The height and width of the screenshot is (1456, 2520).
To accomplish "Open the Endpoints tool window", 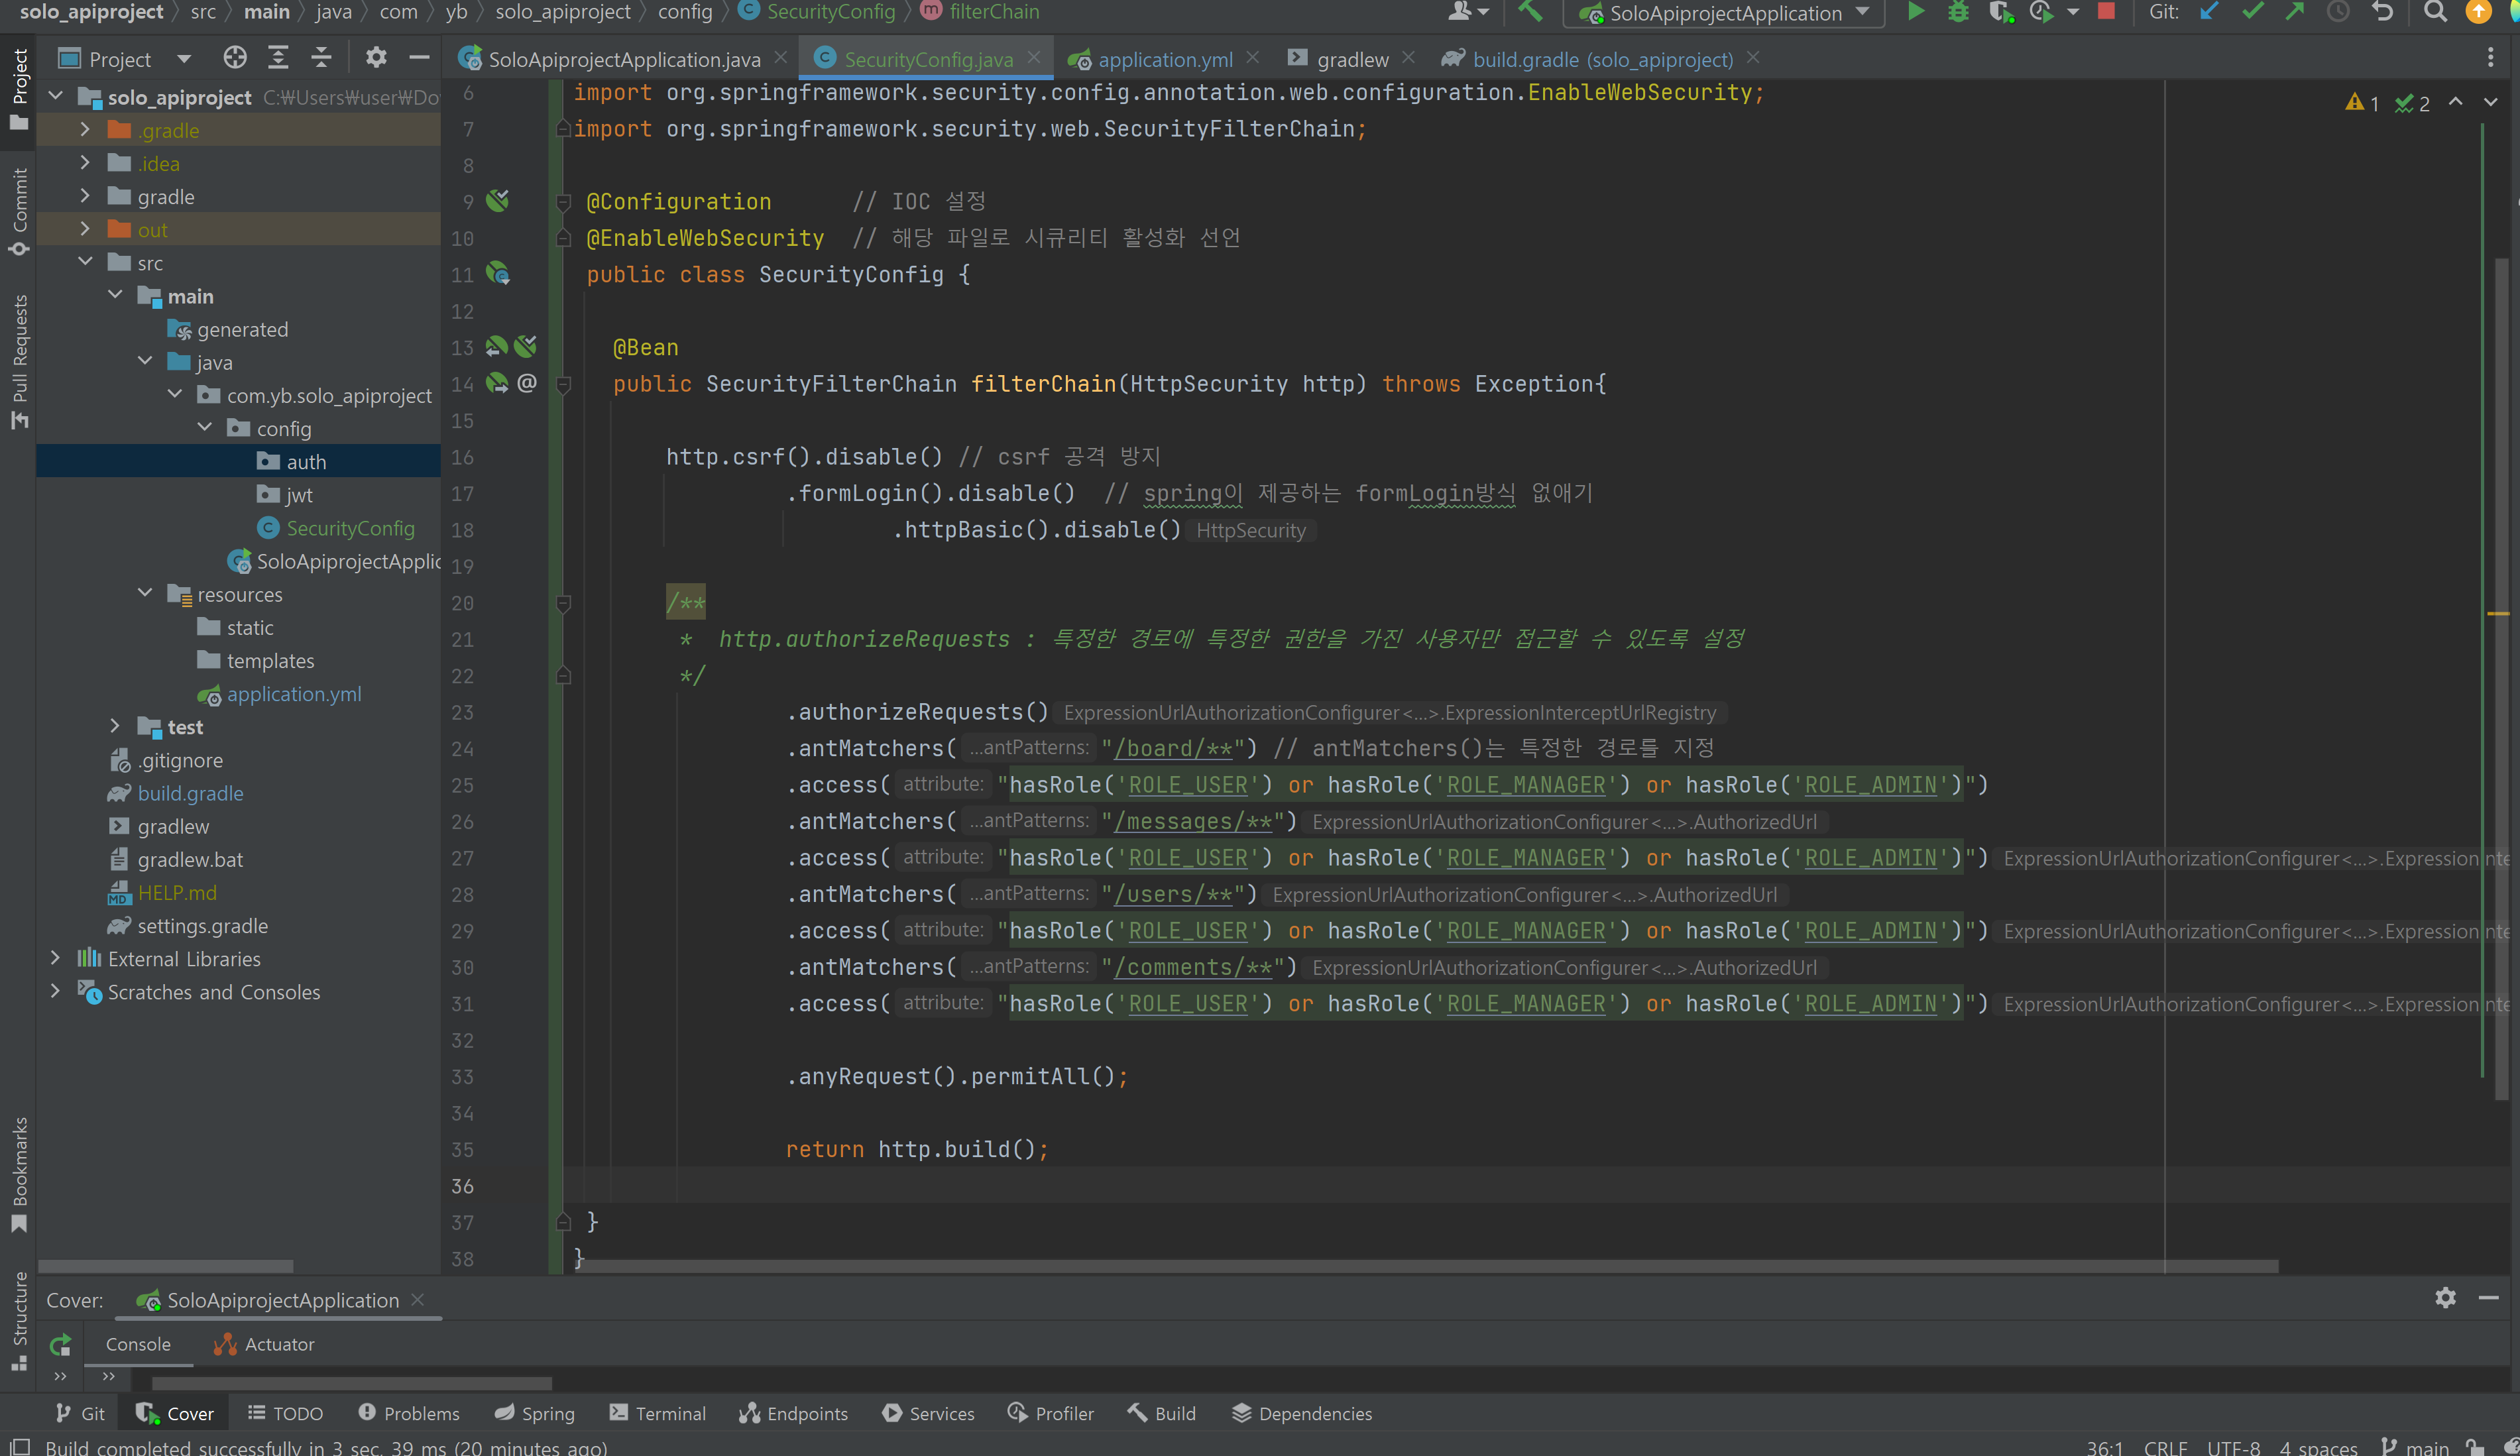I will [793, 1413].
